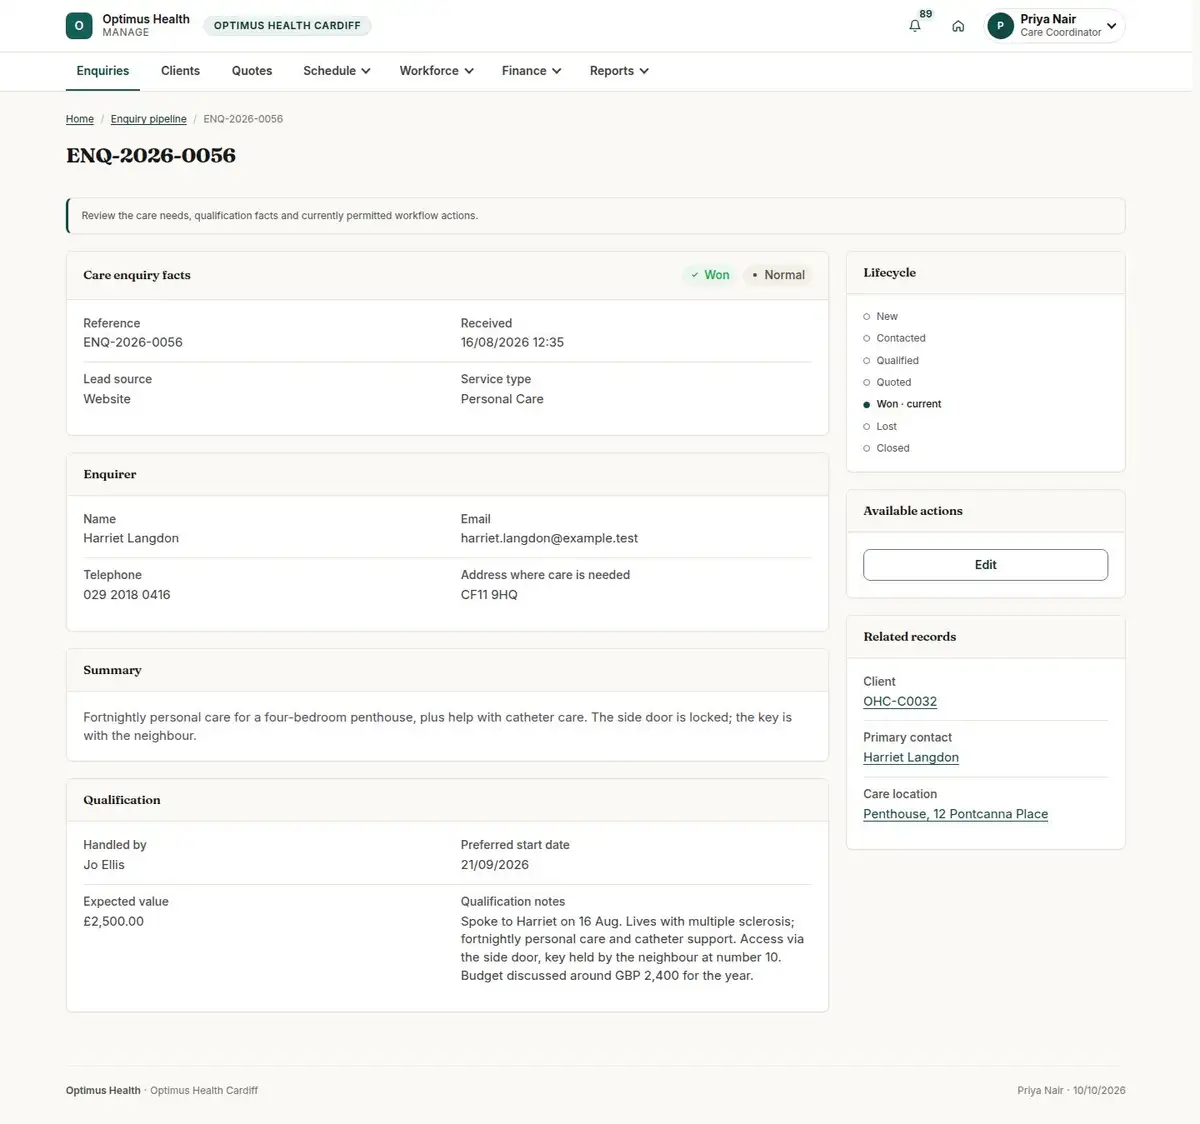
Task: Click the expected value £2,500.00
Action: (x=114, y=921)
